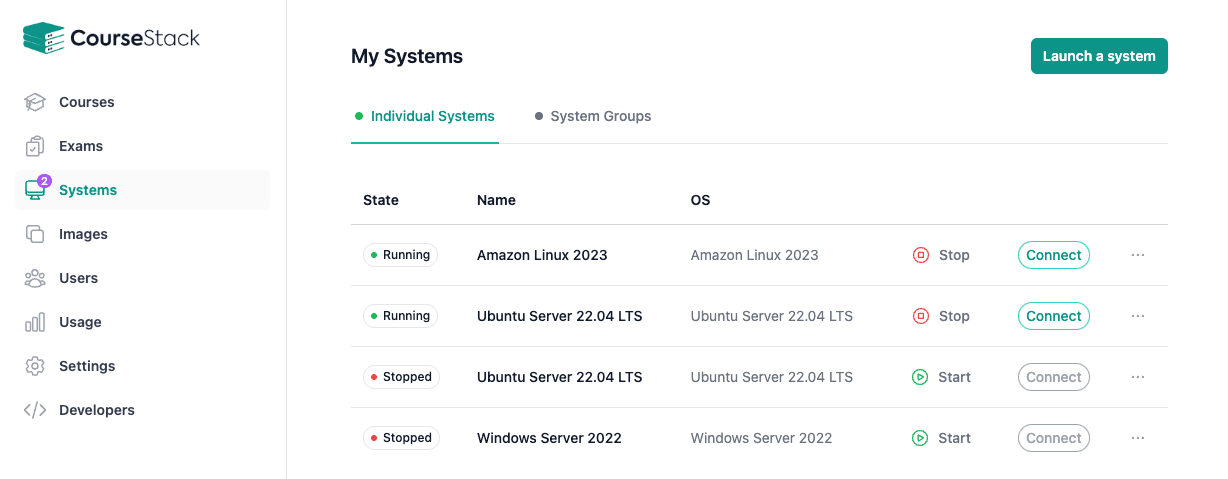Click the grey Windows Server 2022 OS cell
Screen dimensions: 1228x479
tap(761, 438)
